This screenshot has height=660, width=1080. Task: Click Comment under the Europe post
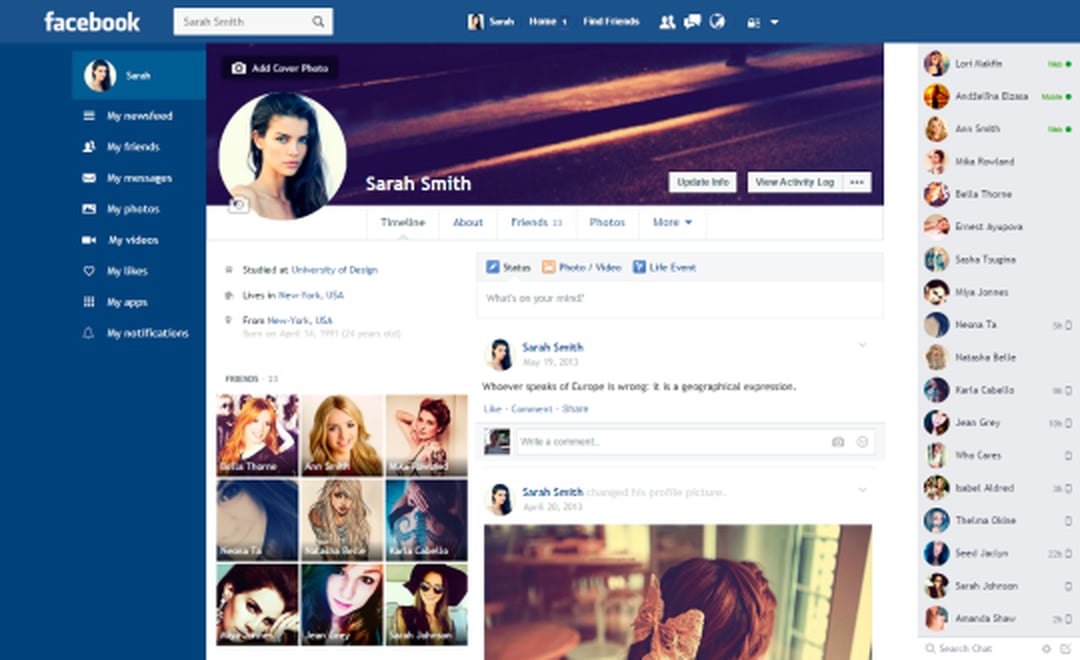pos(532,409)
